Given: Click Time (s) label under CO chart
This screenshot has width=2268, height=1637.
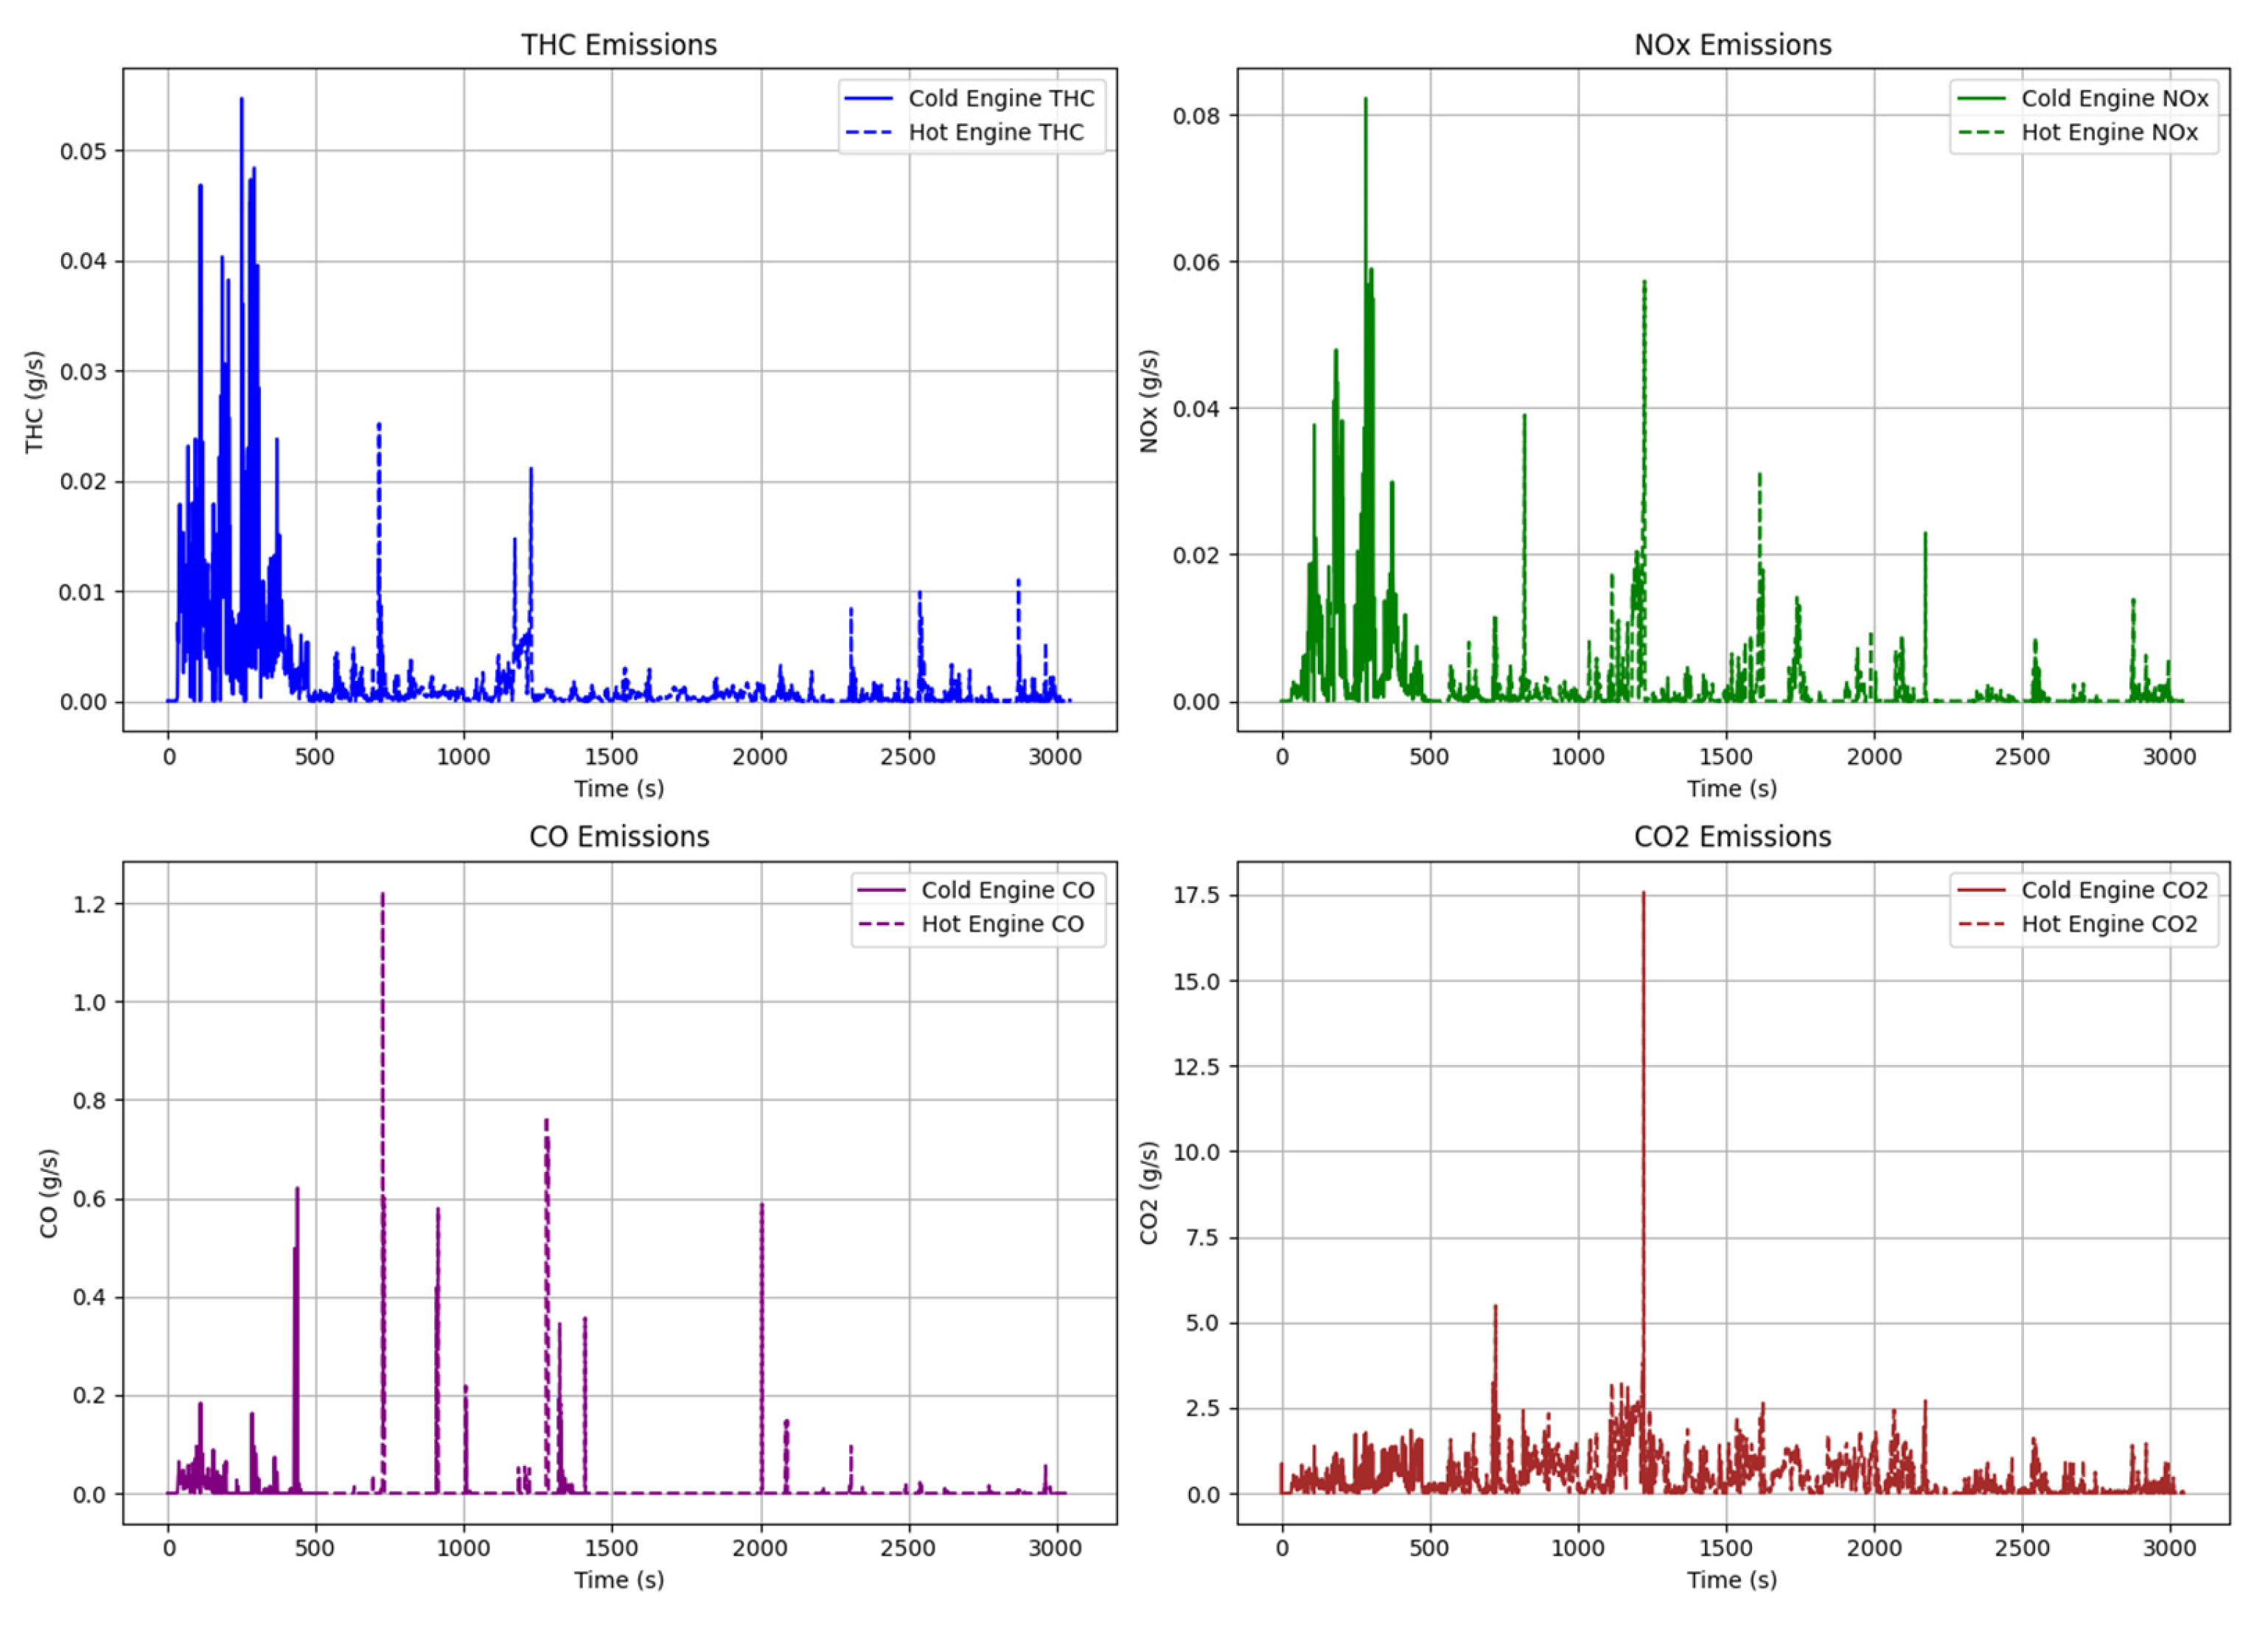Looking at the screenshot, I should (619, 1579).
